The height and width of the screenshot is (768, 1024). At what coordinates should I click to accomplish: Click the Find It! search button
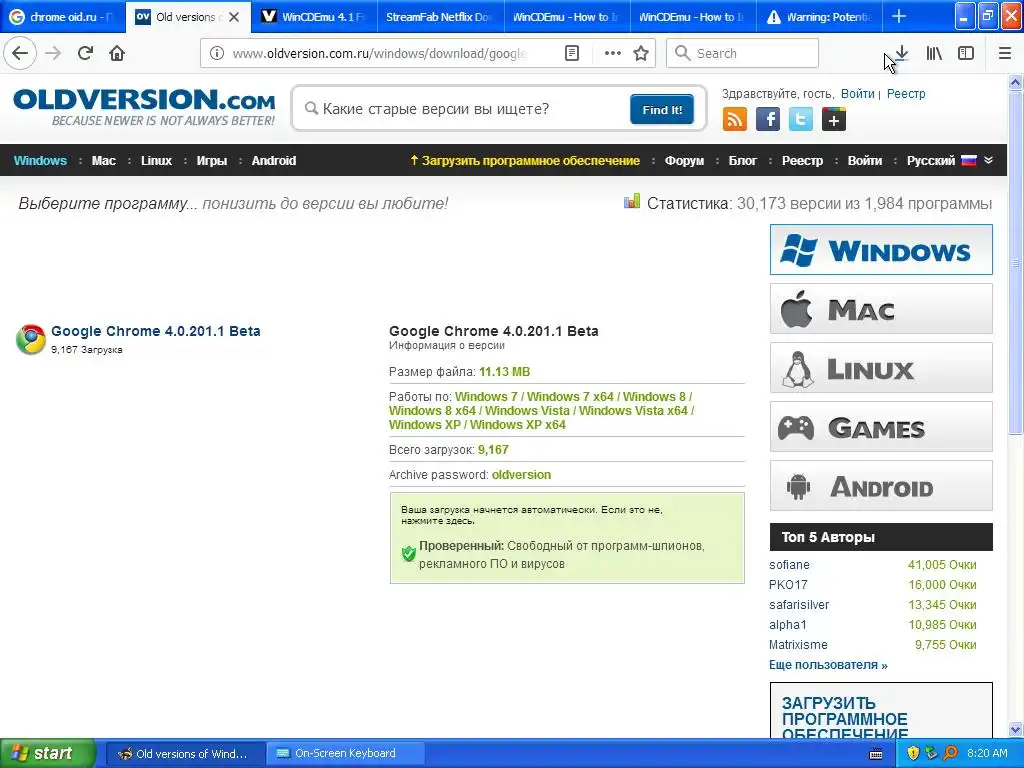point(662,109)
